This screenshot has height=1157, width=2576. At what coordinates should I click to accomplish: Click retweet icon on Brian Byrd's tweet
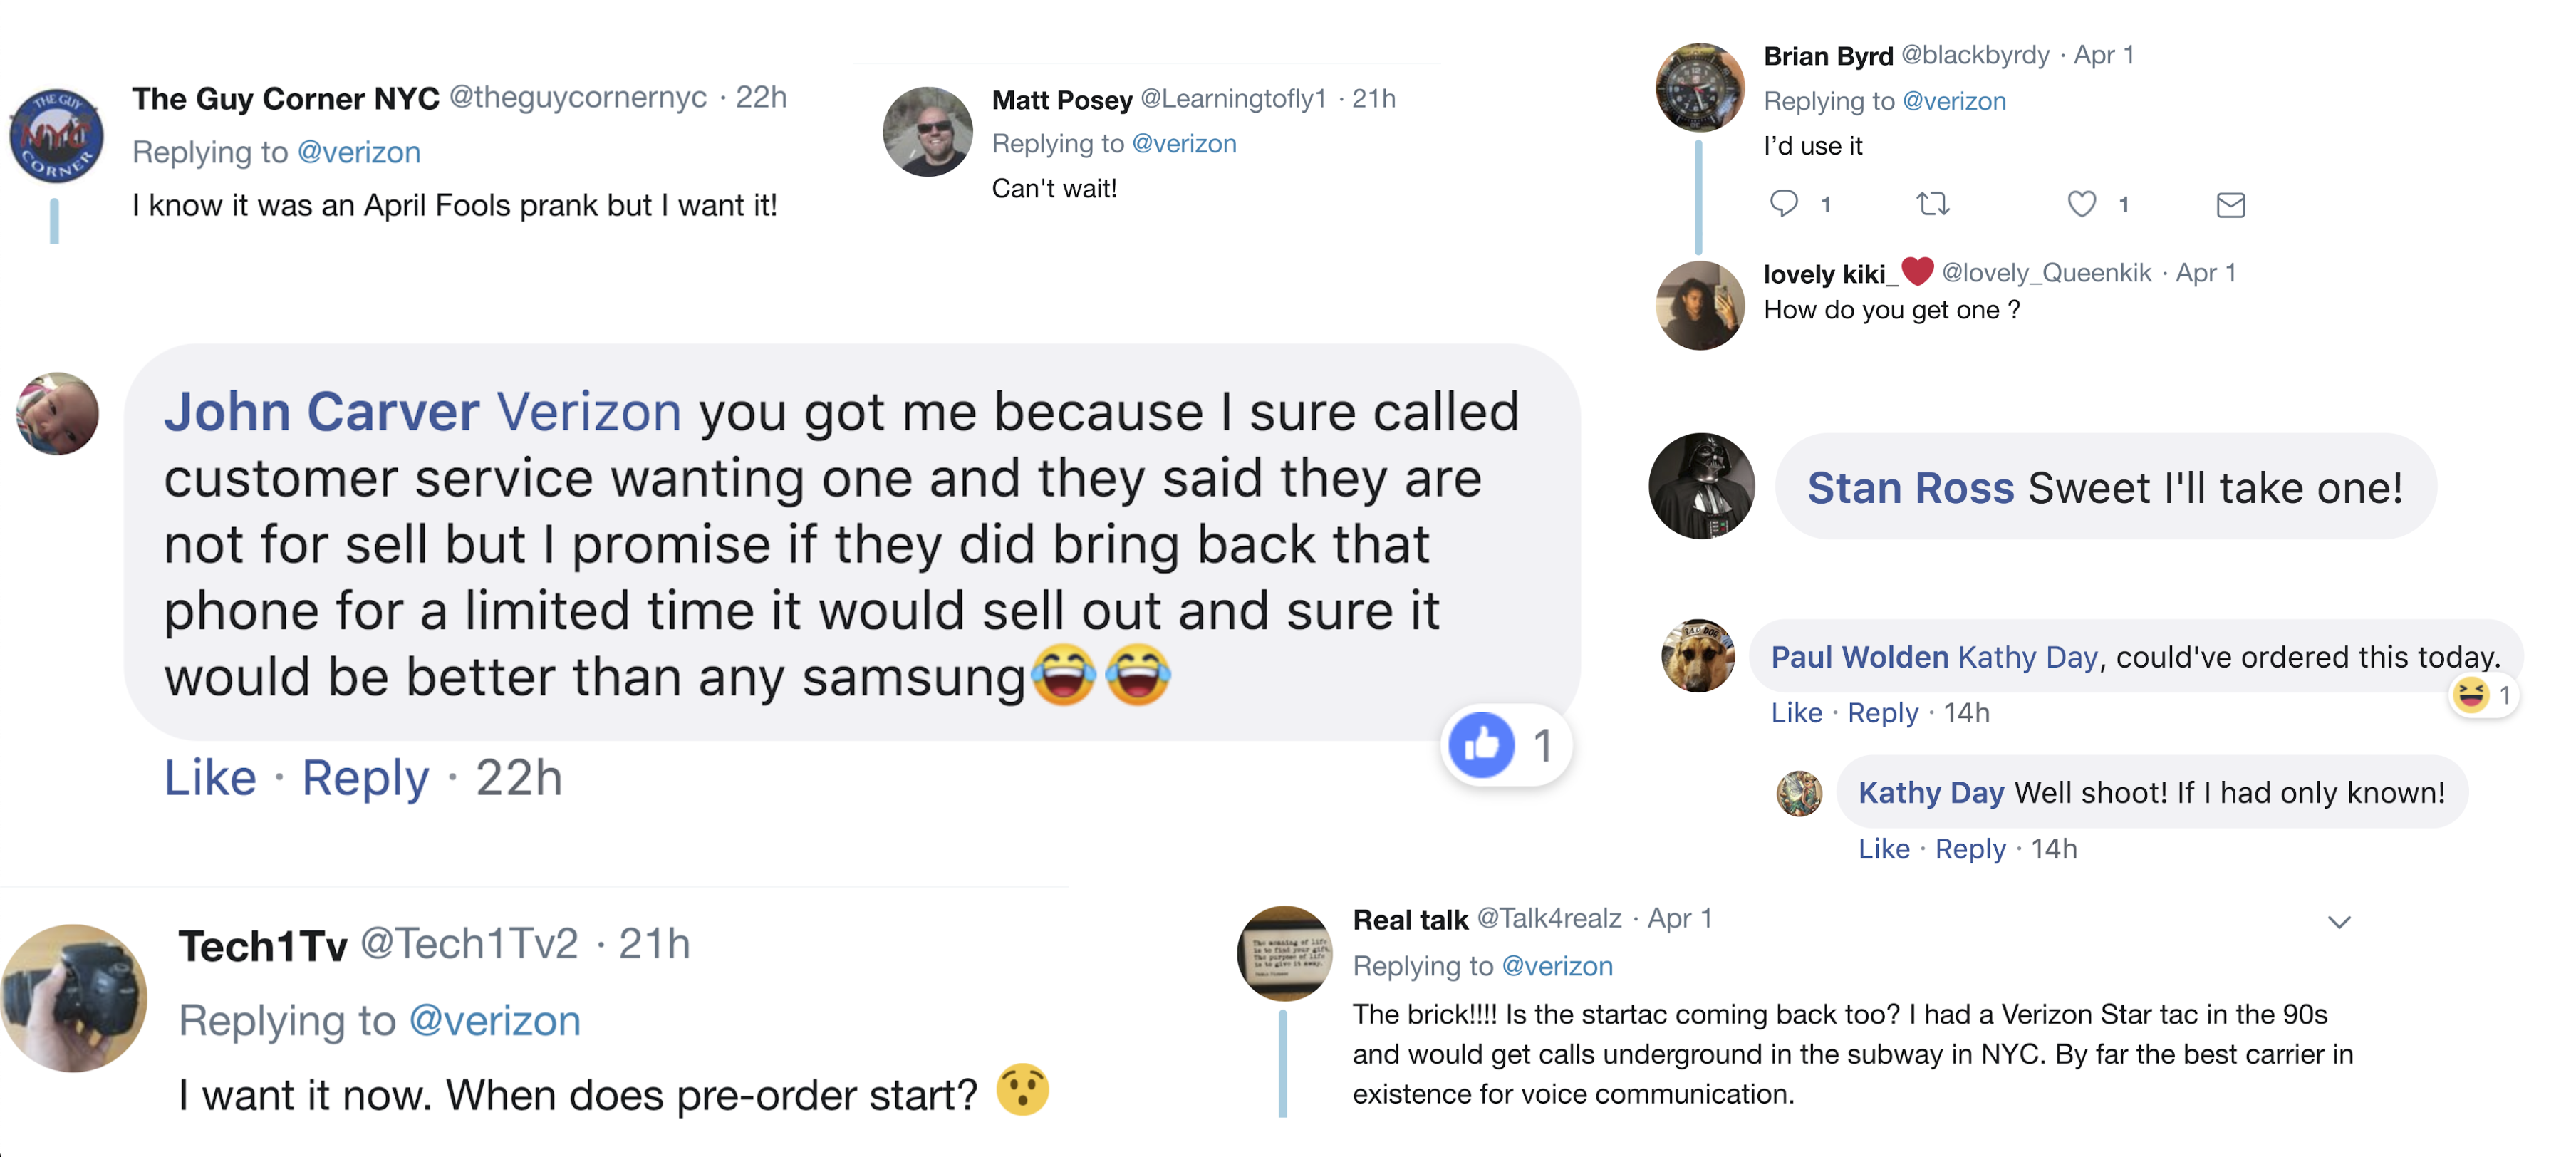coord(1932,204)
